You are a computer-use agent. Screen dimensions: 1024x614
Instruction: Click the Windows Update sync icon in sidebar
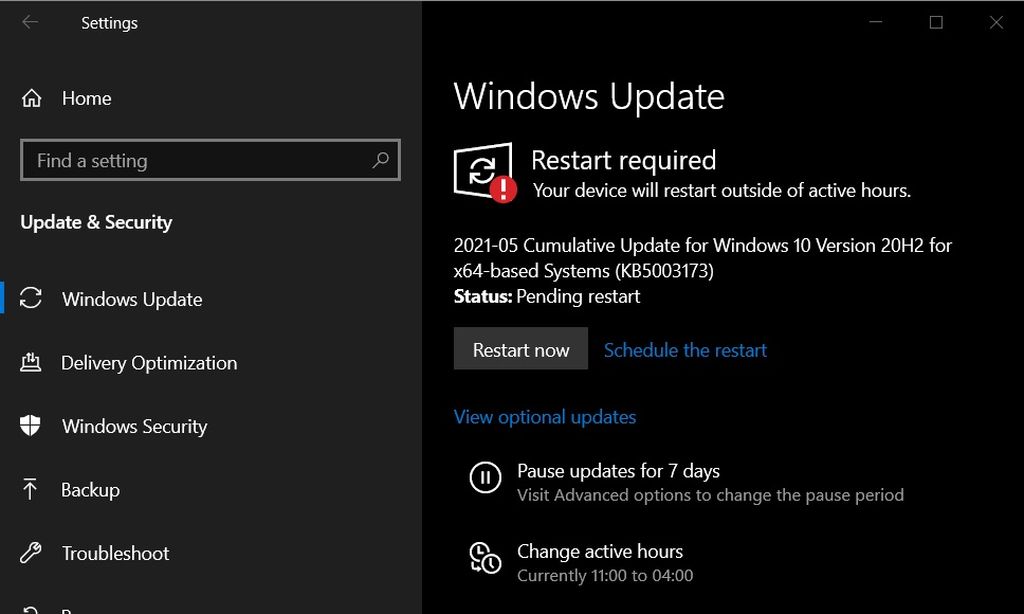31,299
